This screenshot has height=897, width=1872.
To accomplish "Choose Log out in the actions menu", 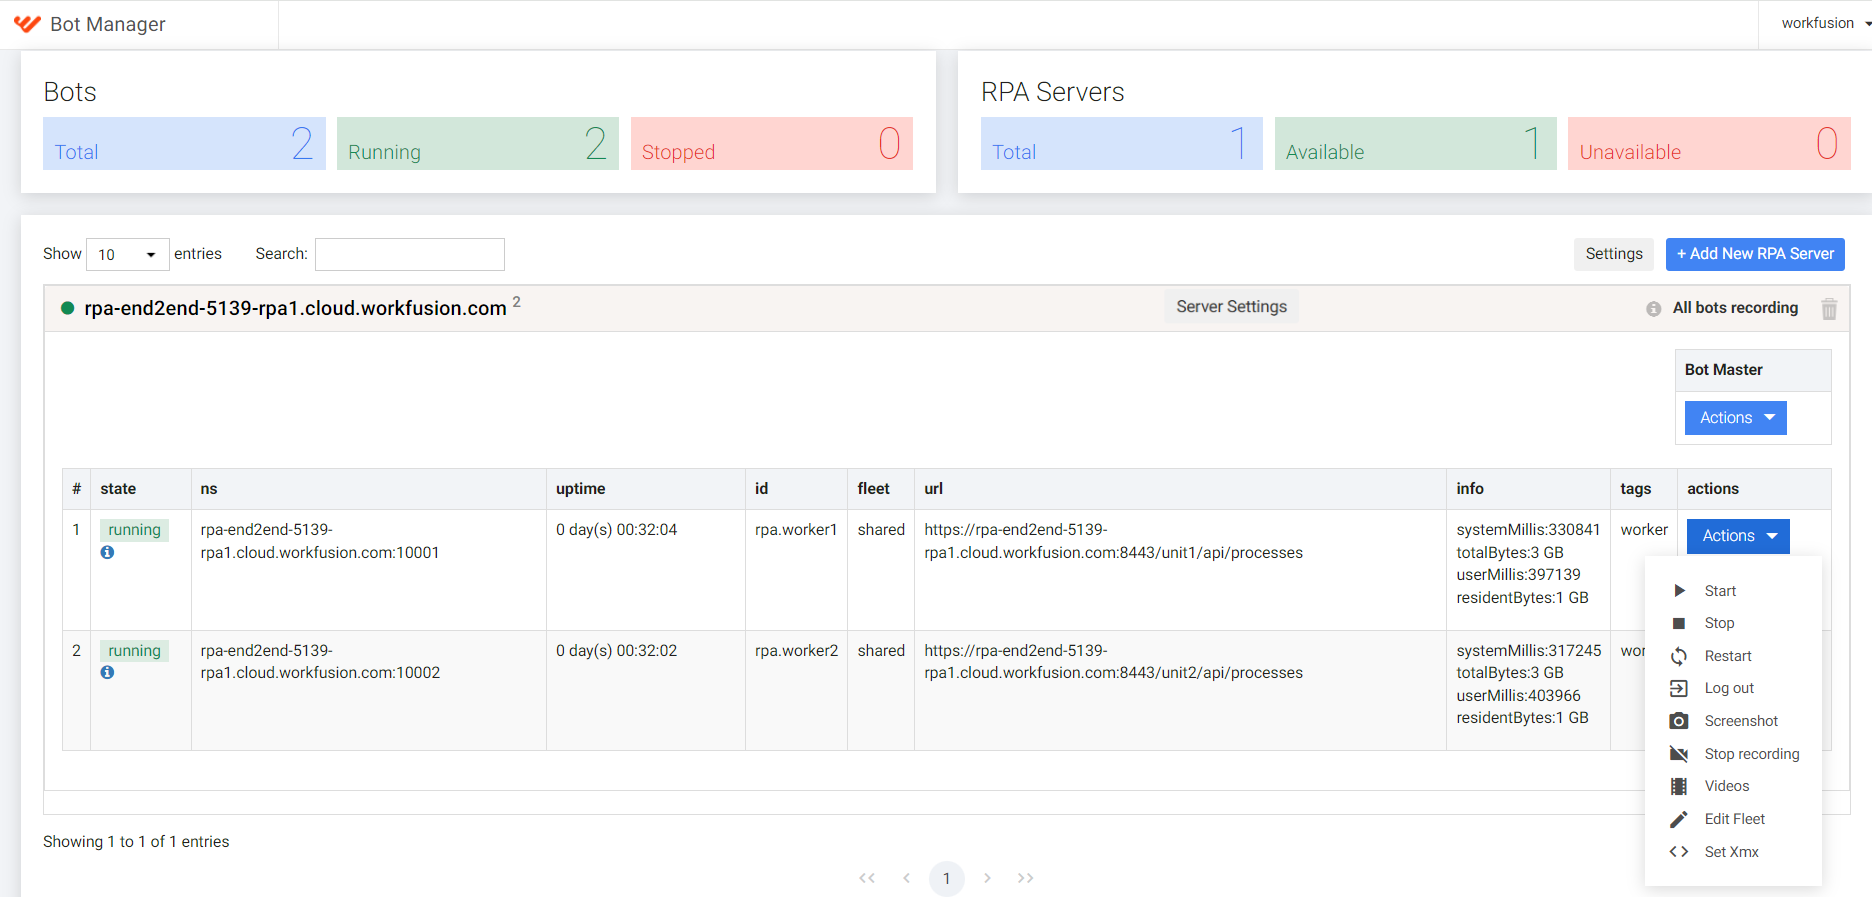I will coord(1729,688).
